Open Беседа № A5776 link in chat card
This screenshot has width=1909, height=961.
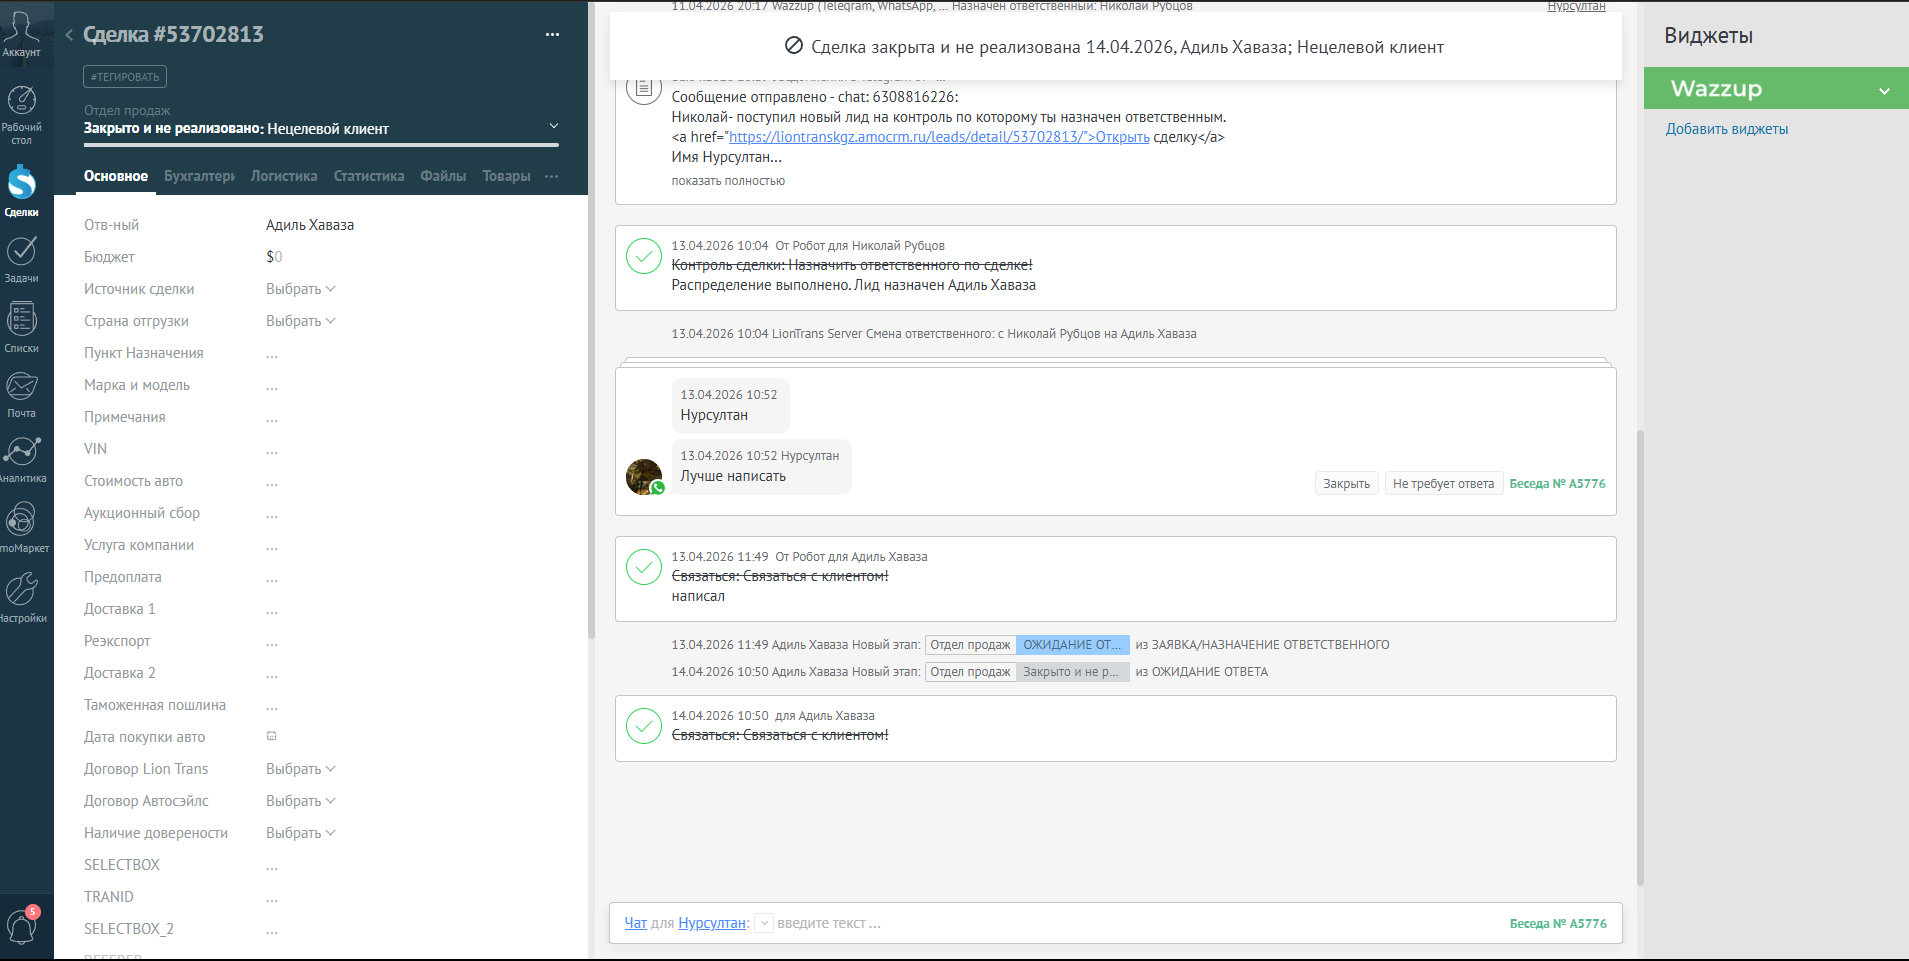(1557, 484)
